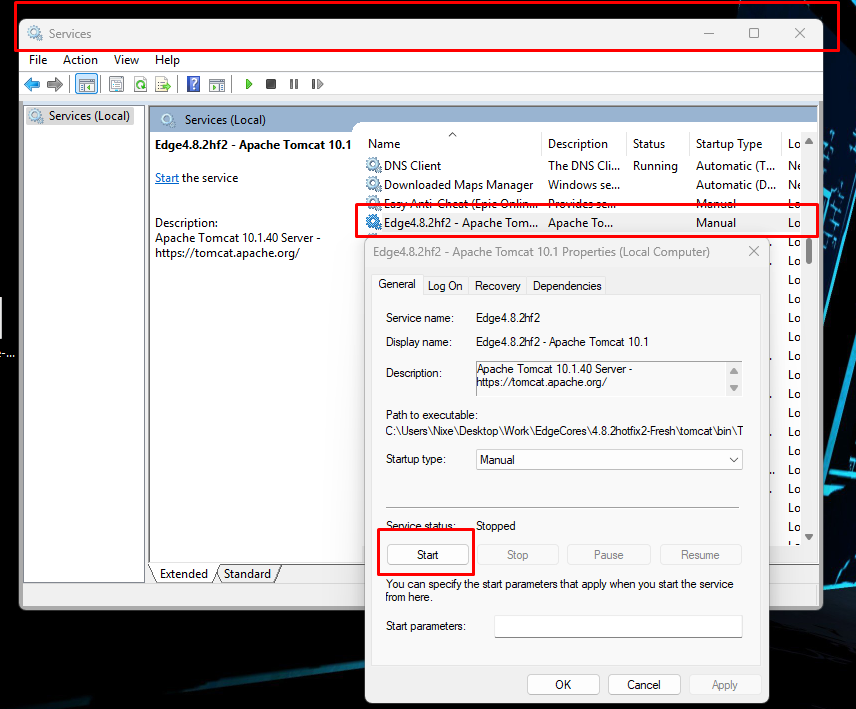Screen dimensions: 856x709
Task: Sort the list by Startup Type column
Action: point(729,144)
